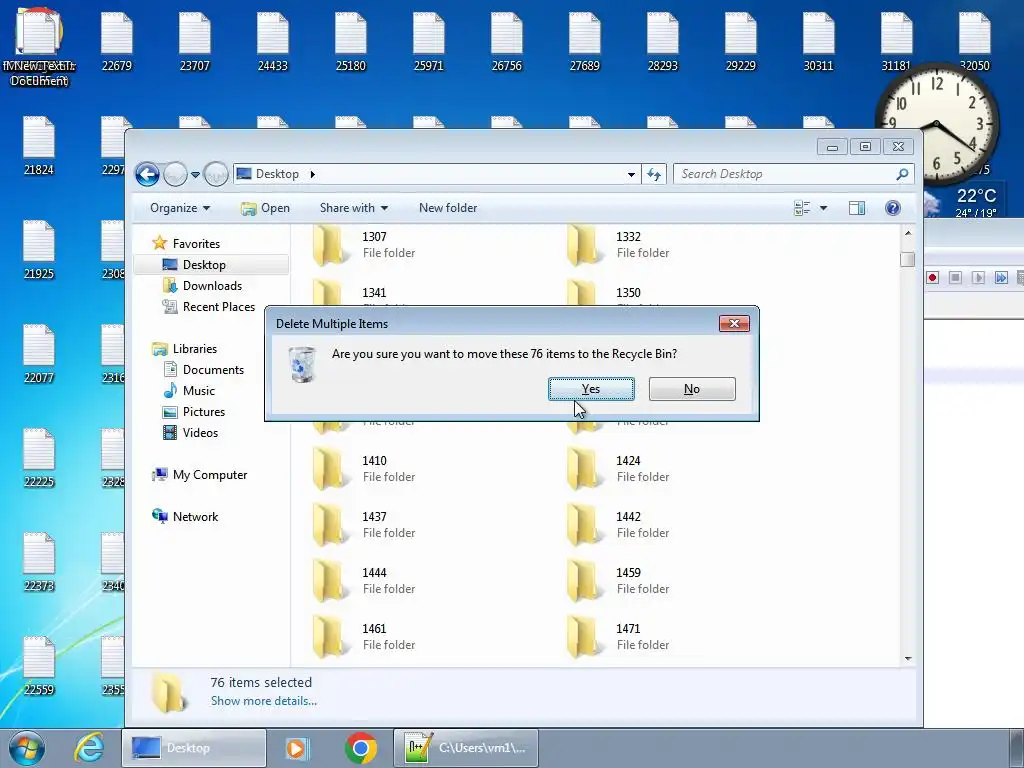
Task: Open Media Player from taskbar
Action: pyautogui.click(x=297, y=748)
